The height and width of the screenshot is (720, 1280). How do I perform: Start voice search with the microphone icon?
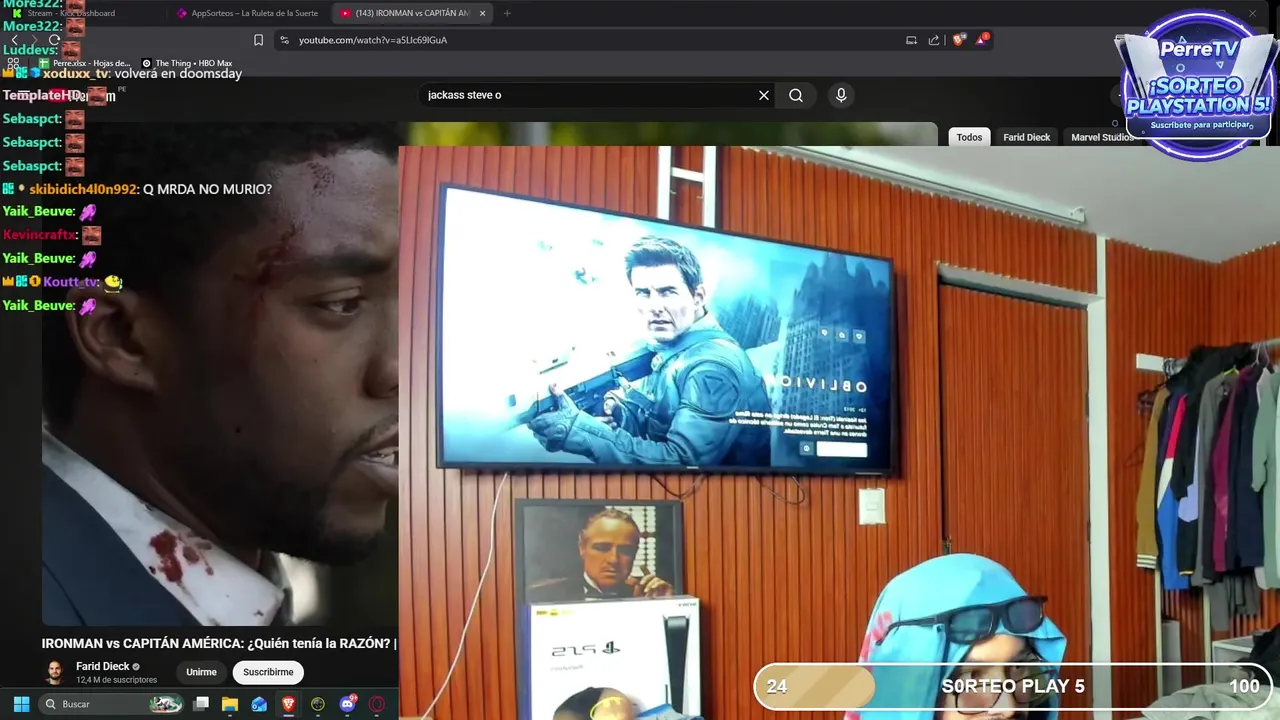(841, 95)
